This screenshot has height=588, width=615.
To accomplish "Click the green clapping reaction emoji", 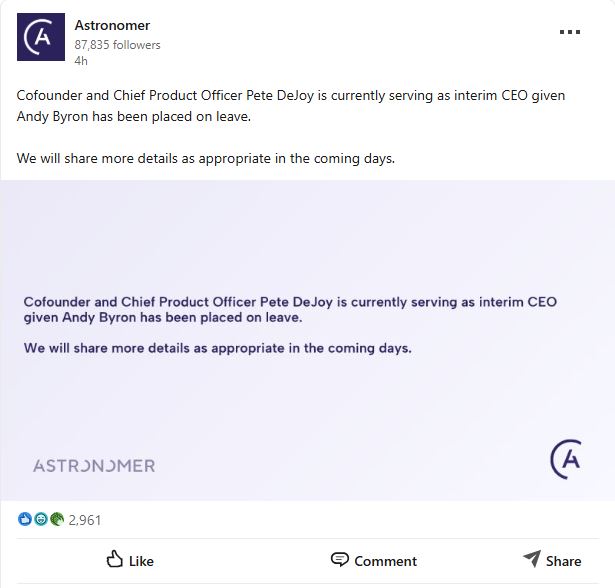I will tap(56, 520).
